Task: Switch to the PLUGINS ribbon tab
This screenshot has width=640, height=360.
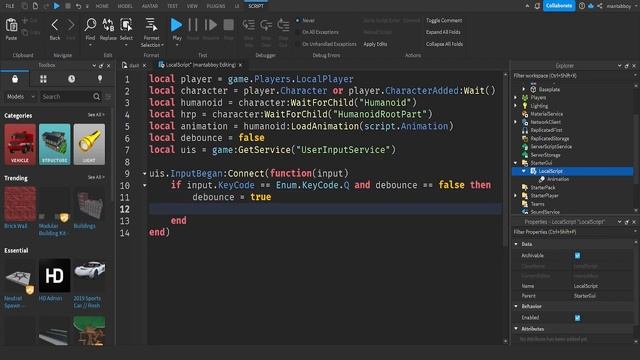Action: (x=216, y=6)
